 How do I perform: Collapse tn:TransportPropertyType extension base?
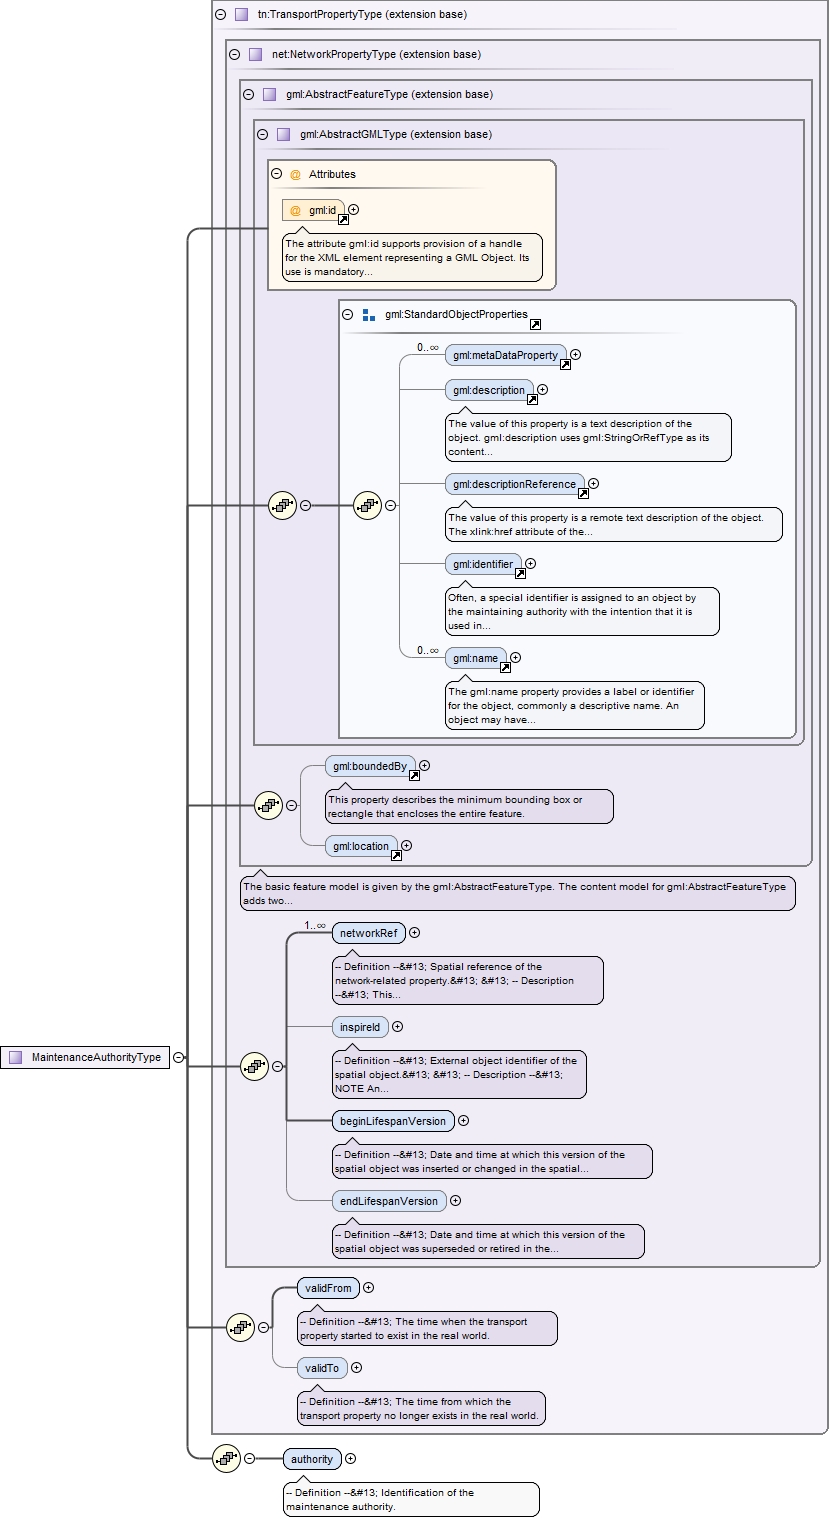tap(220, 15)
